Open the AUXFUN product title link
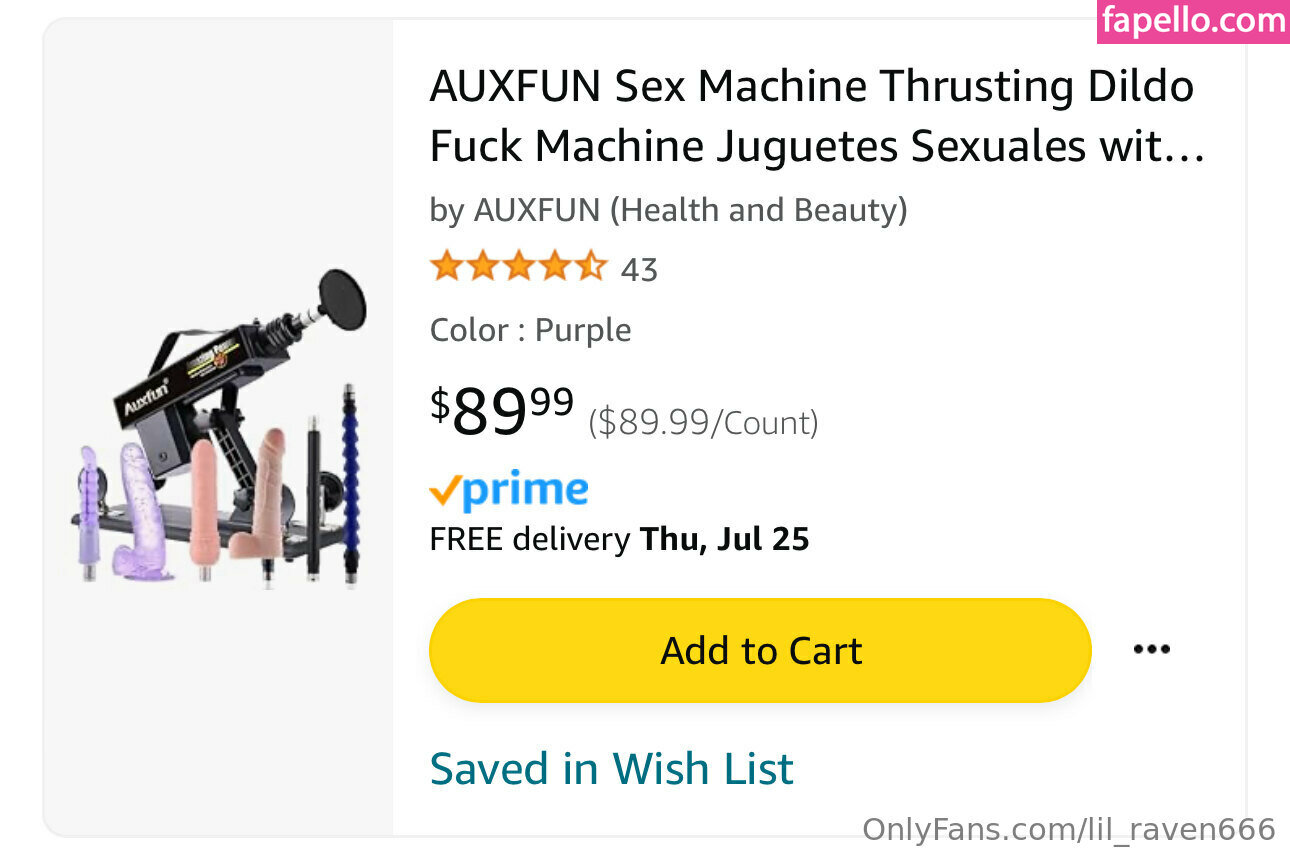Screen dimensions: 1290x861 click(817, 116)
